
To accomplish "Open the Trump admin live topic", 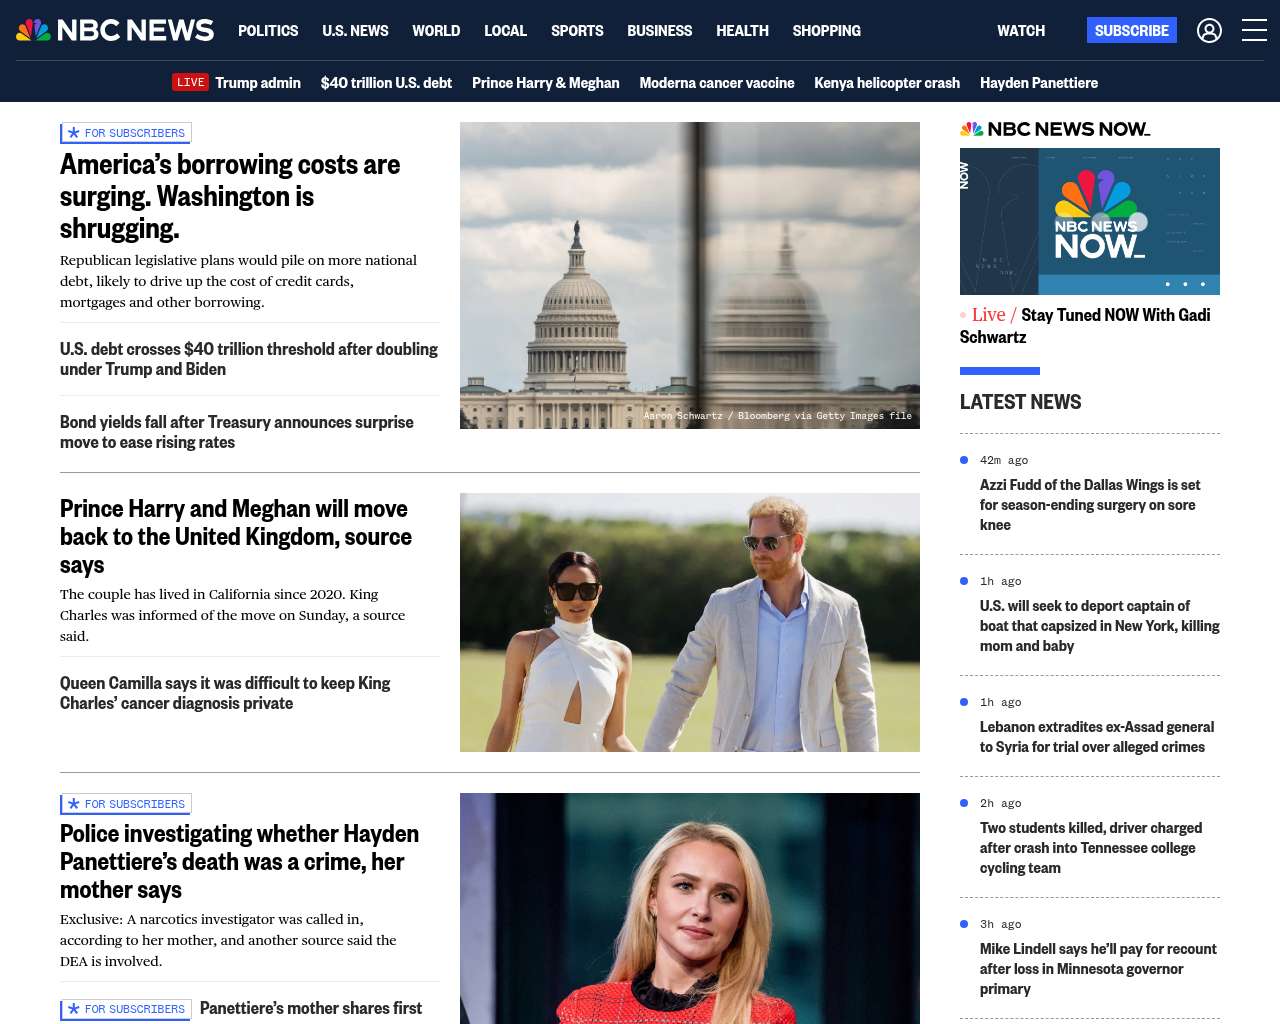I will click(x=258, y=83).
